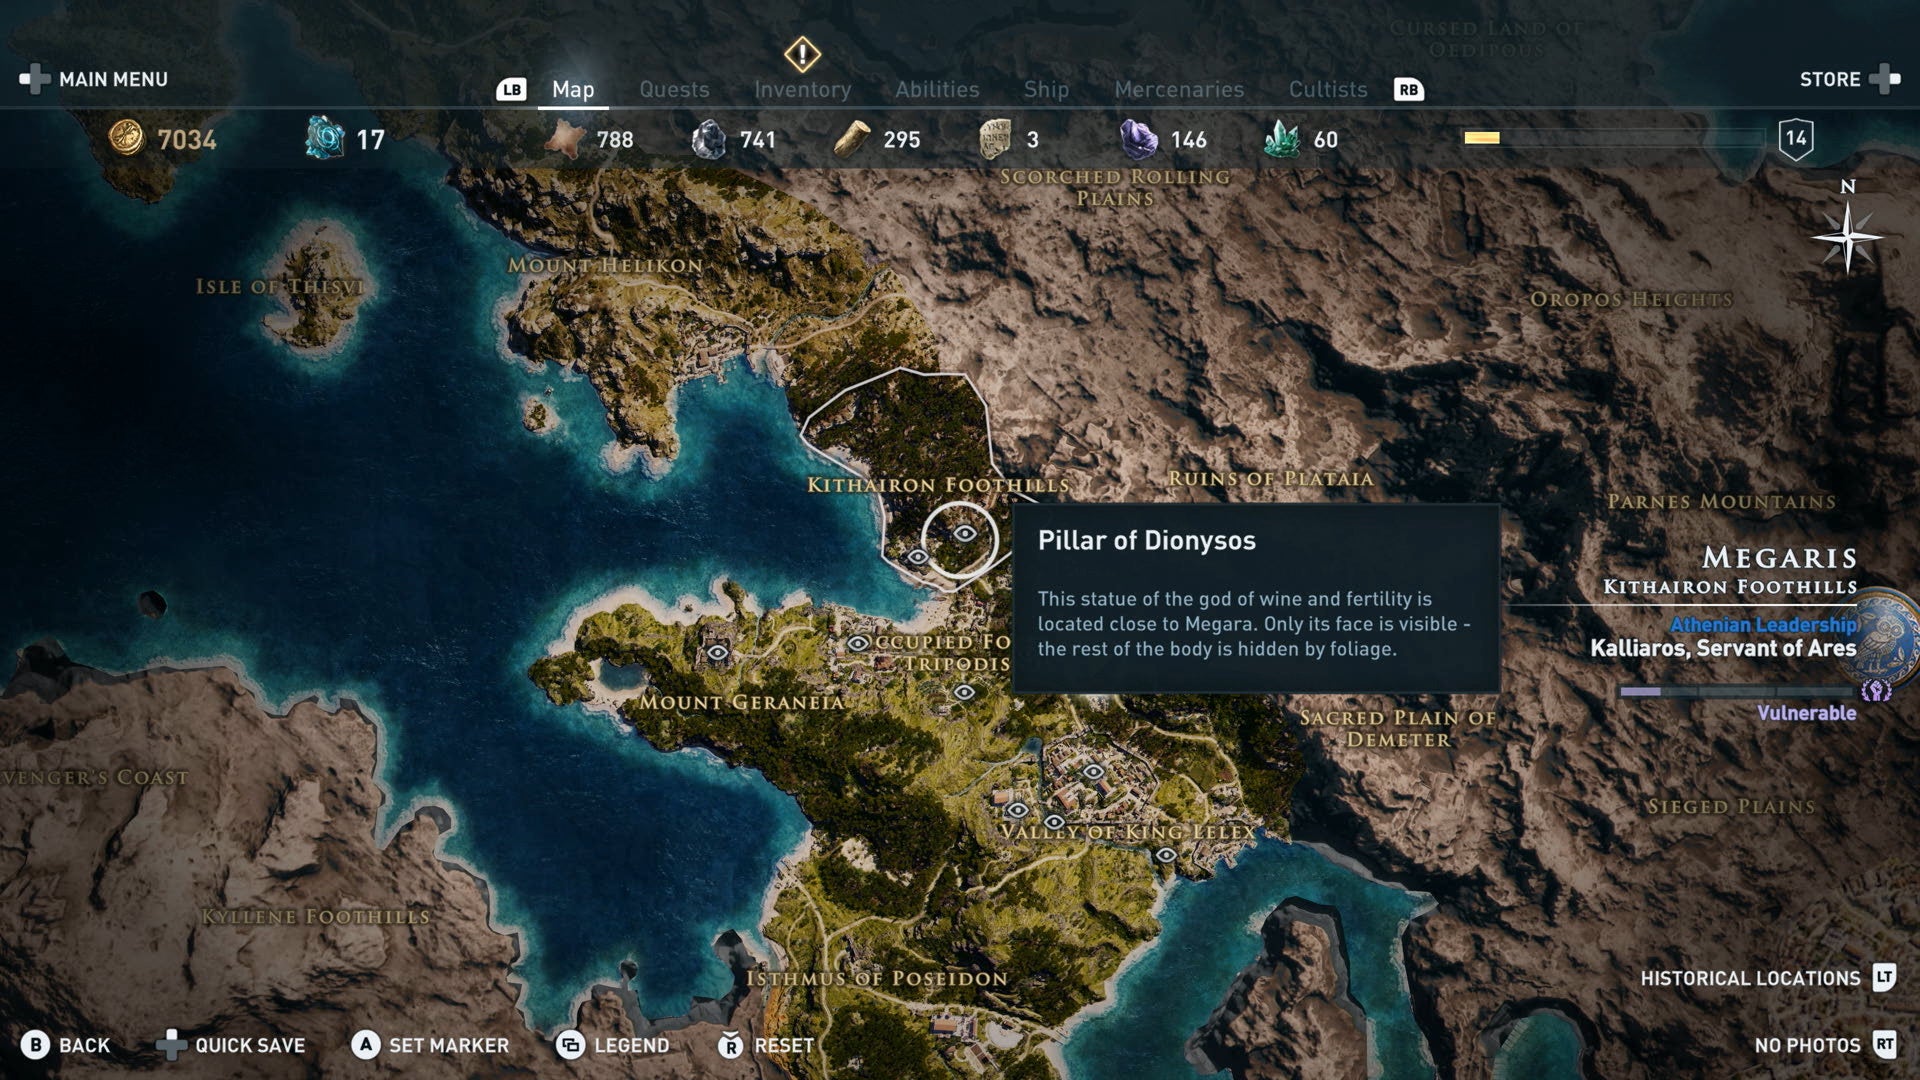The height and width of the screenshot is (1080, 1920).
Task: Open the Cultists tab
Action: 1328,89
